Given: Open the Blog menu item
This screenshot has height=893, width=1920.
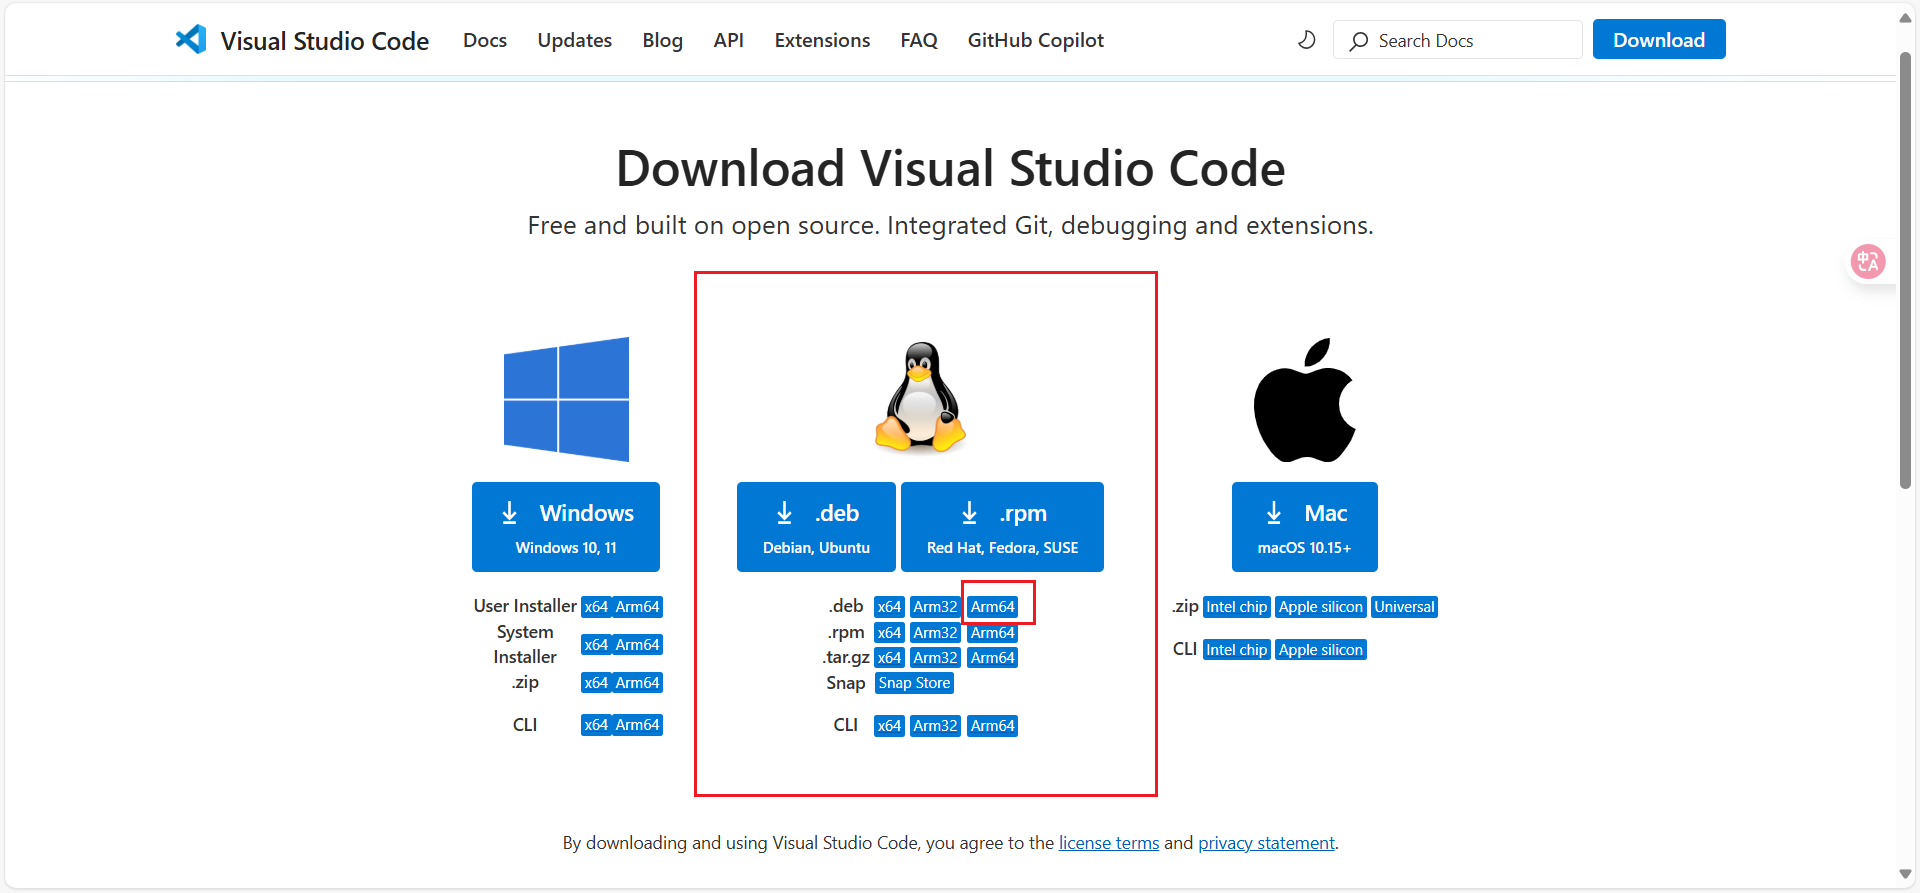Looking at the screenshot, I should pyautogui.click(x=662, y=40).
